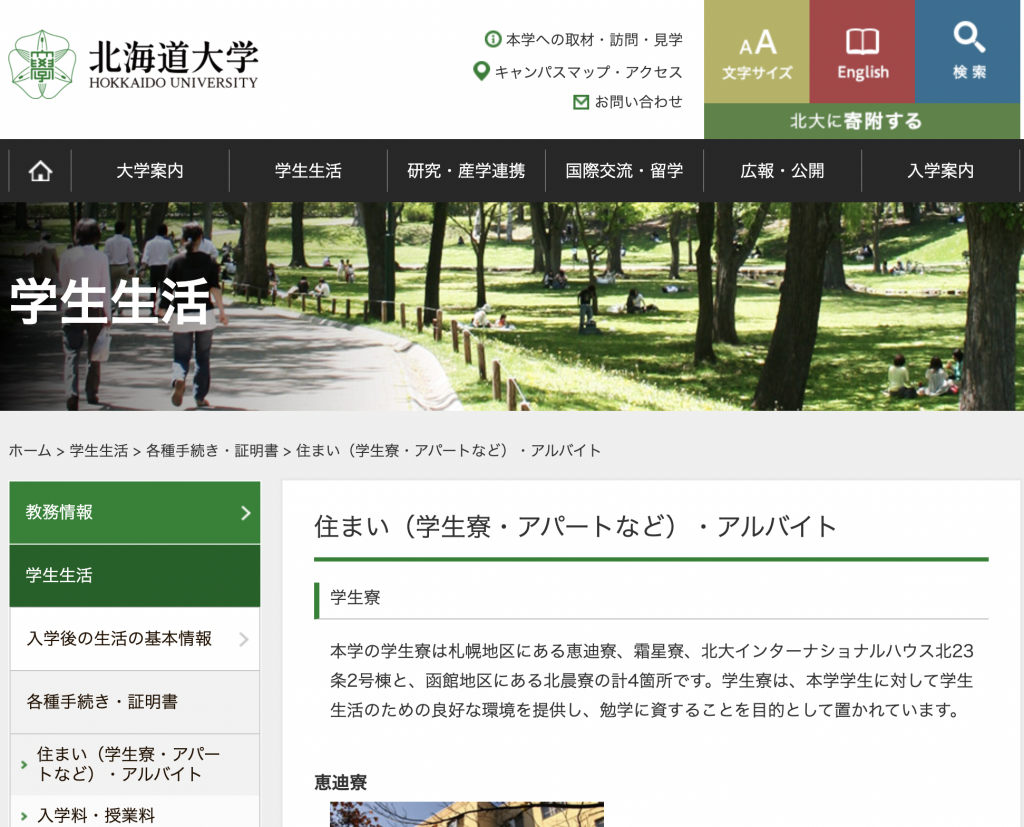The height and width of the screenshot is (827, 1024).
Task: Open the 大学案内 navigation menu
Action: [150, 171]
